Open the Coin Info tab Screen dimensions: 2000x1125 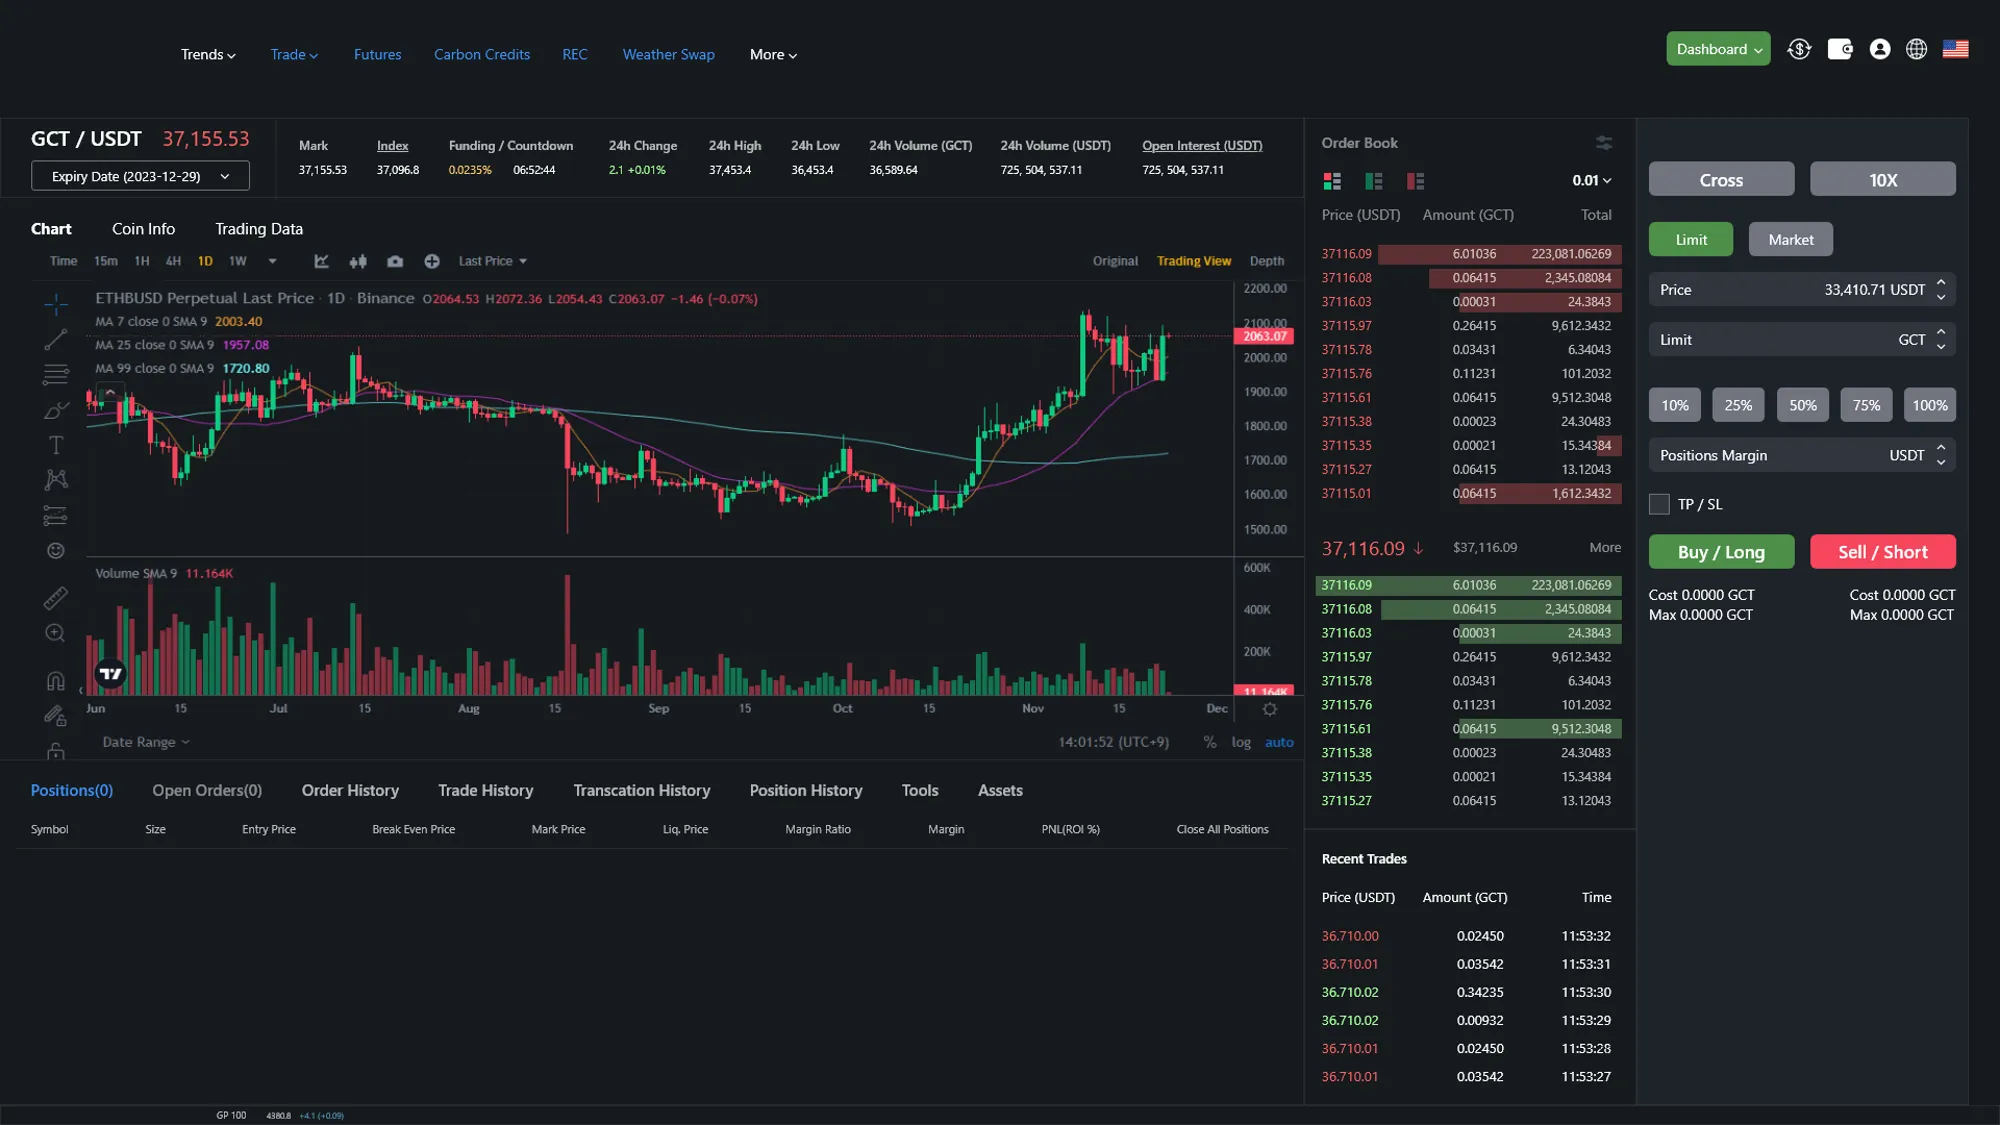coord(143,229)
